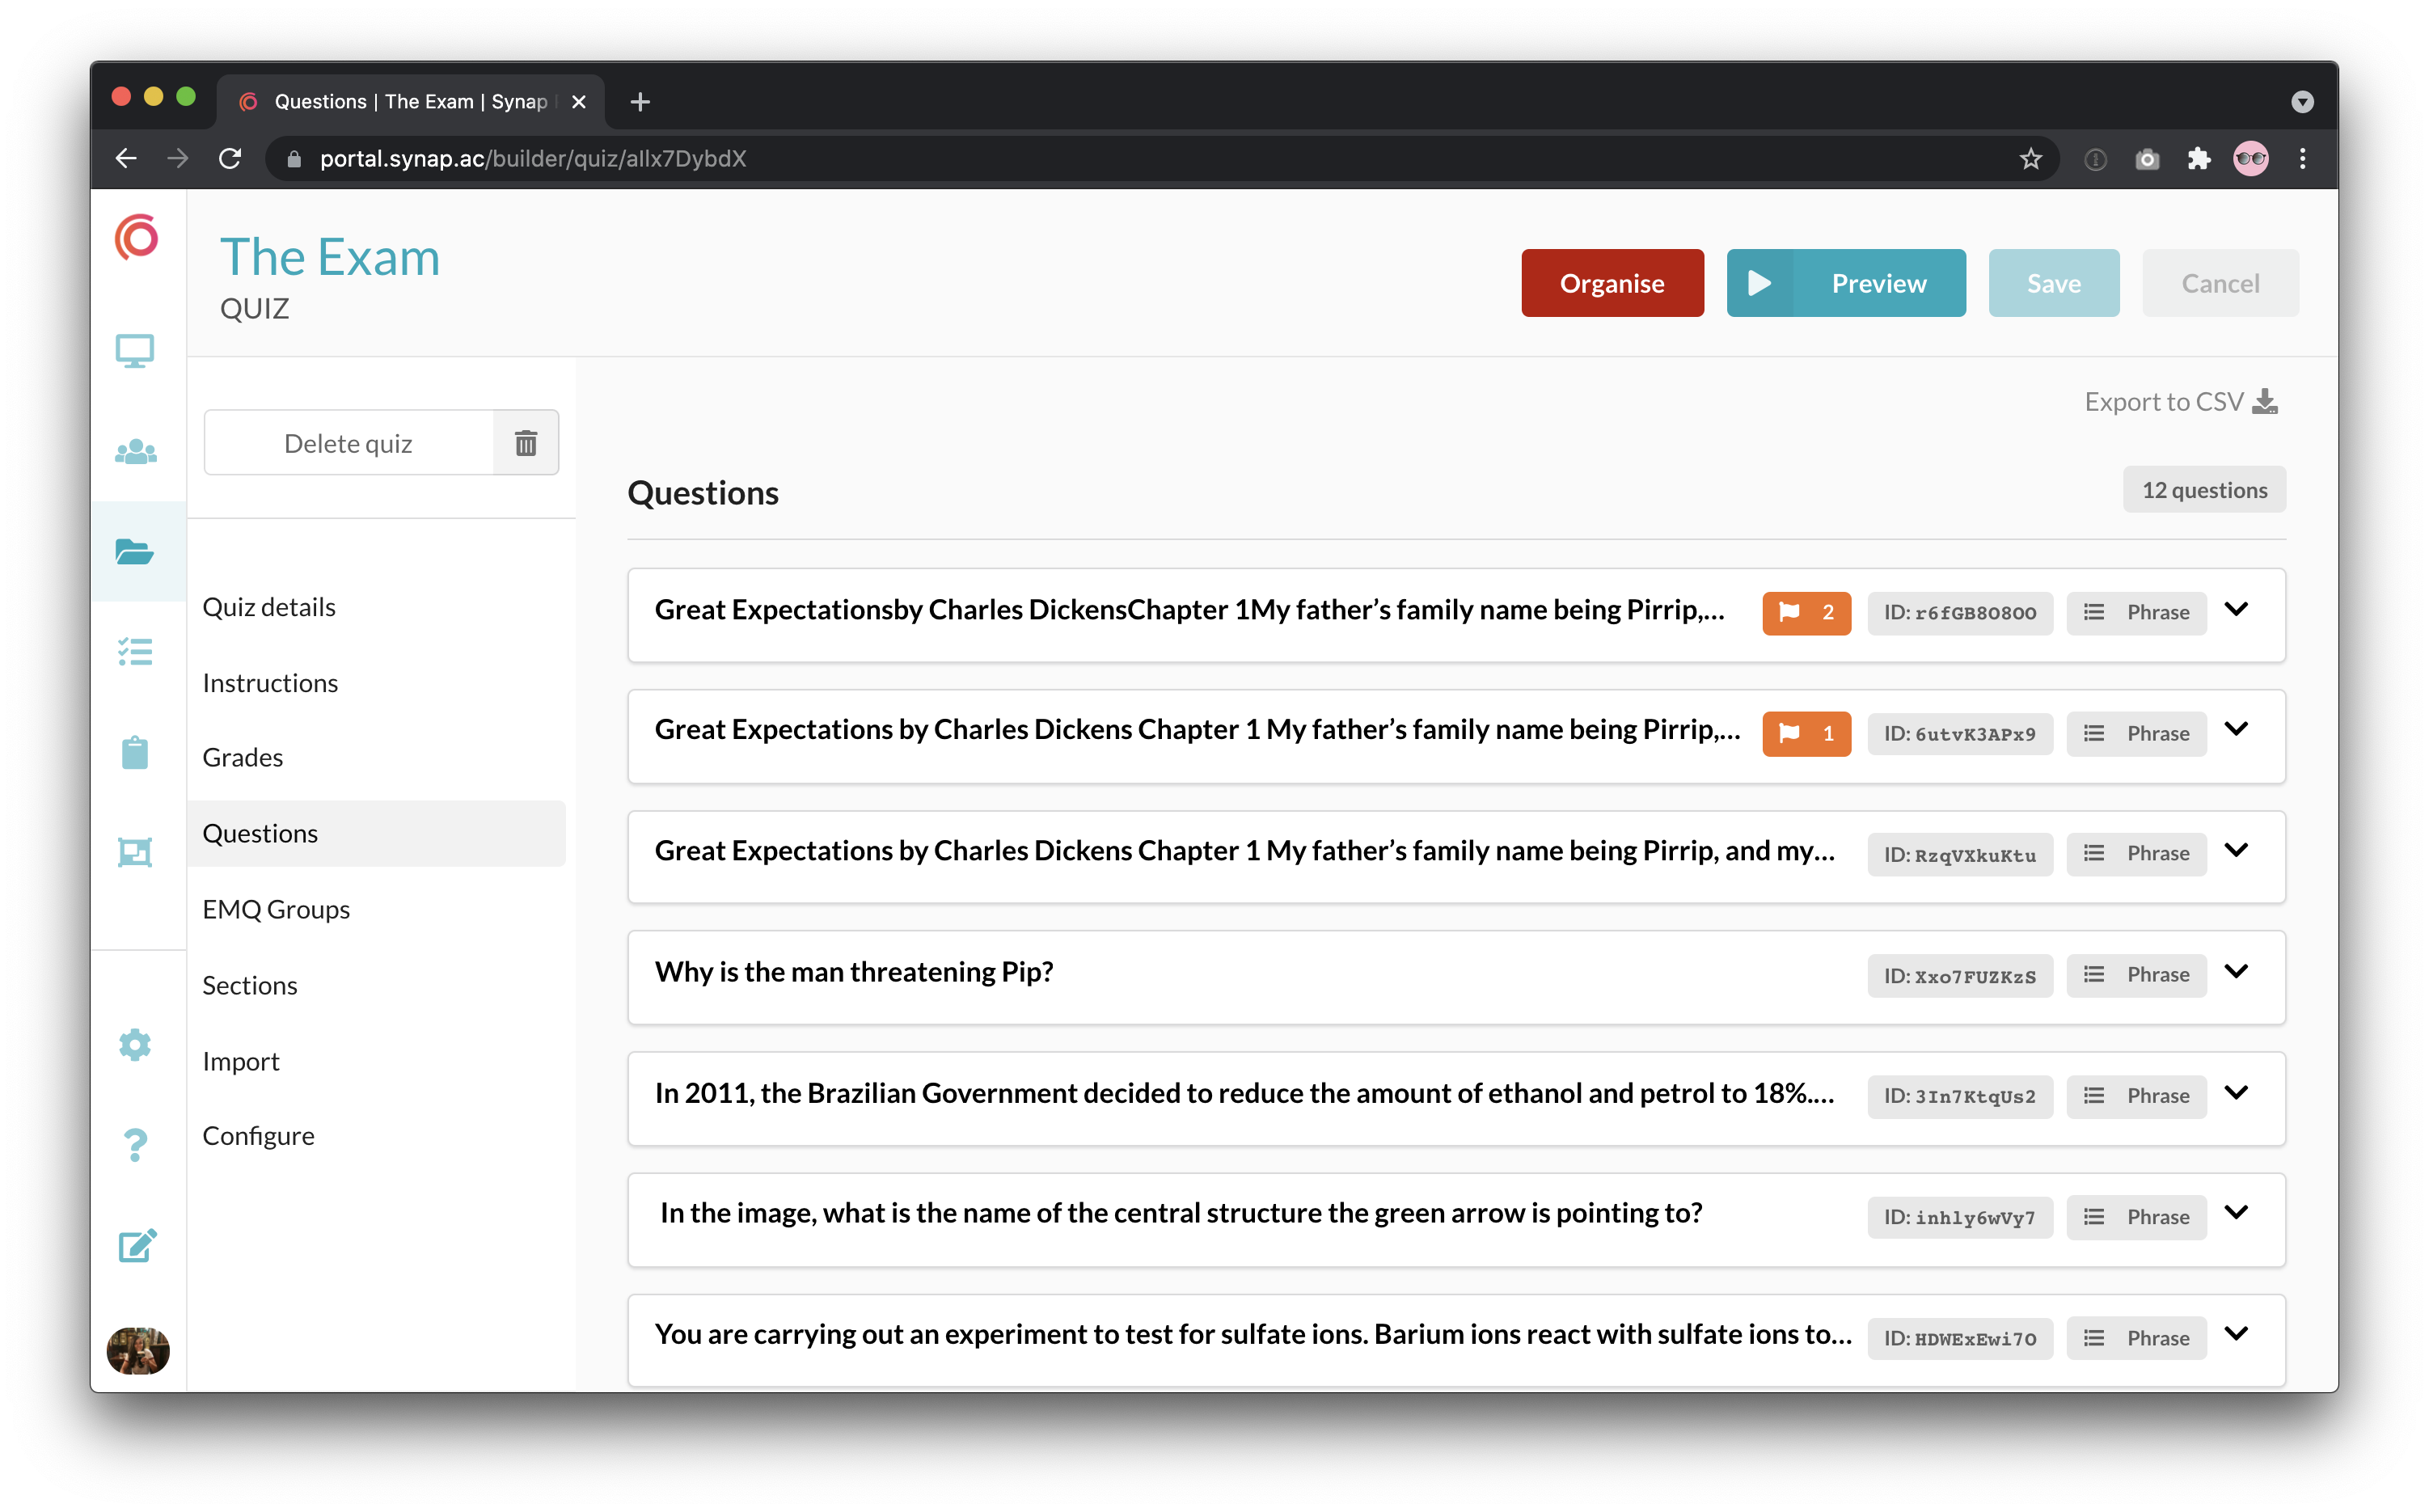Open the user profile photo in sidebar
This screenshot has height=1512, width=2429.
click(x=138, y=1351)
